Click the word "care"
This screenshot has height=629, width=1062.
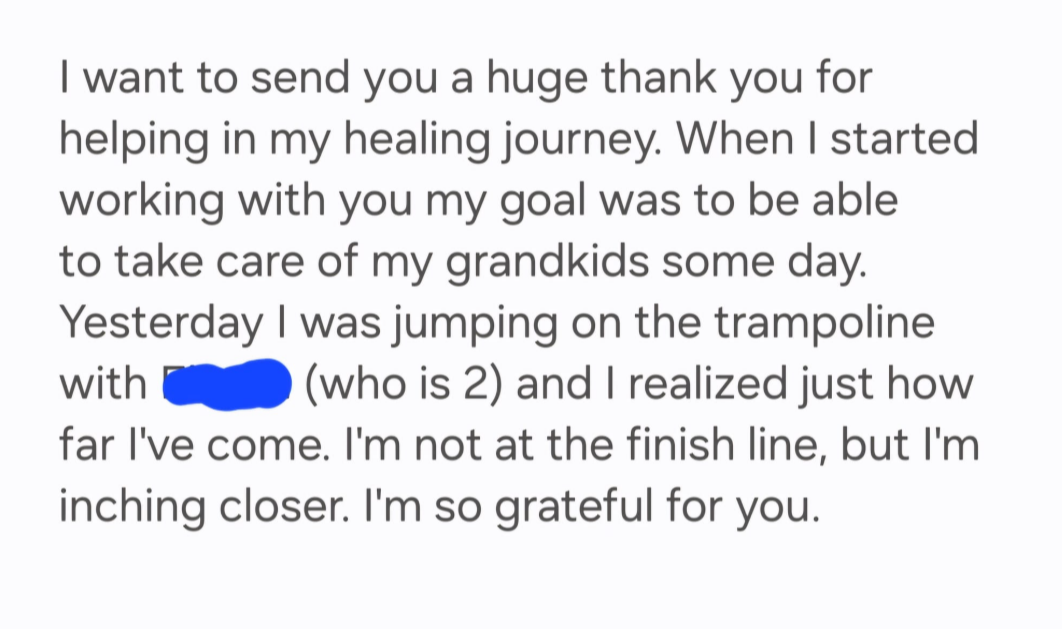pyautogui.click(x=260, y=261)
